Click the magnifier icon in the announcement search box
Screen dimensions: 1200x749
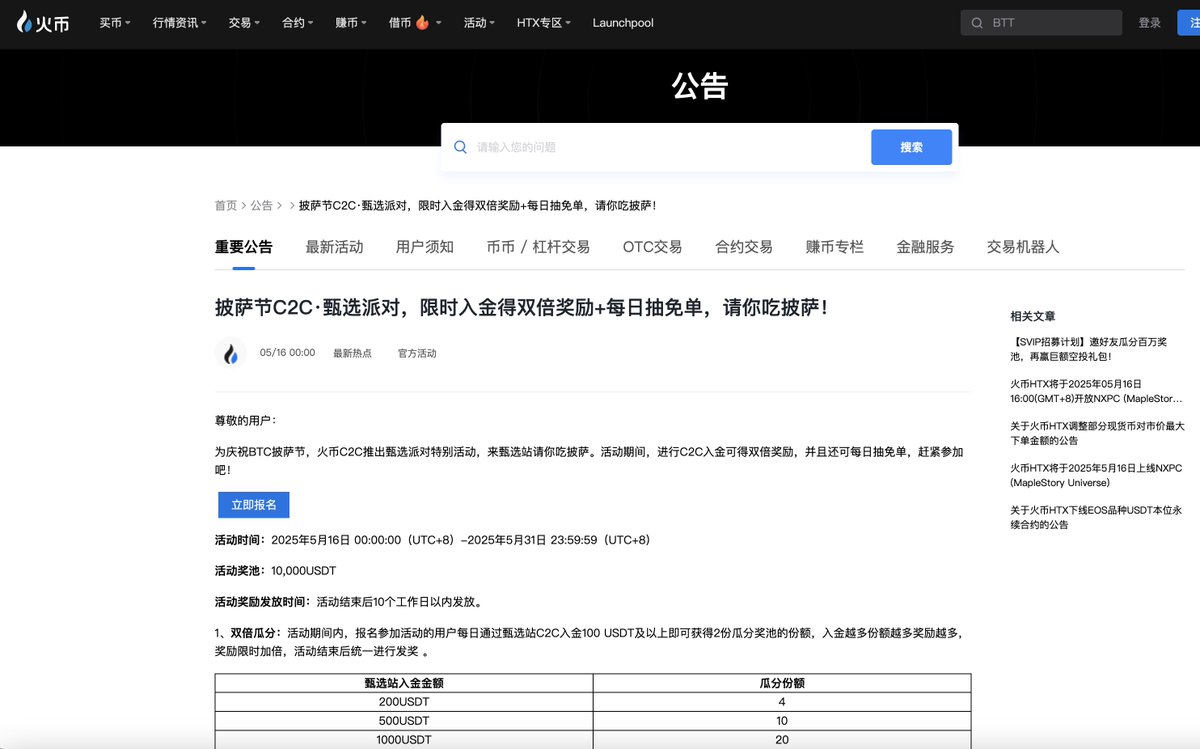coord(460,147)
